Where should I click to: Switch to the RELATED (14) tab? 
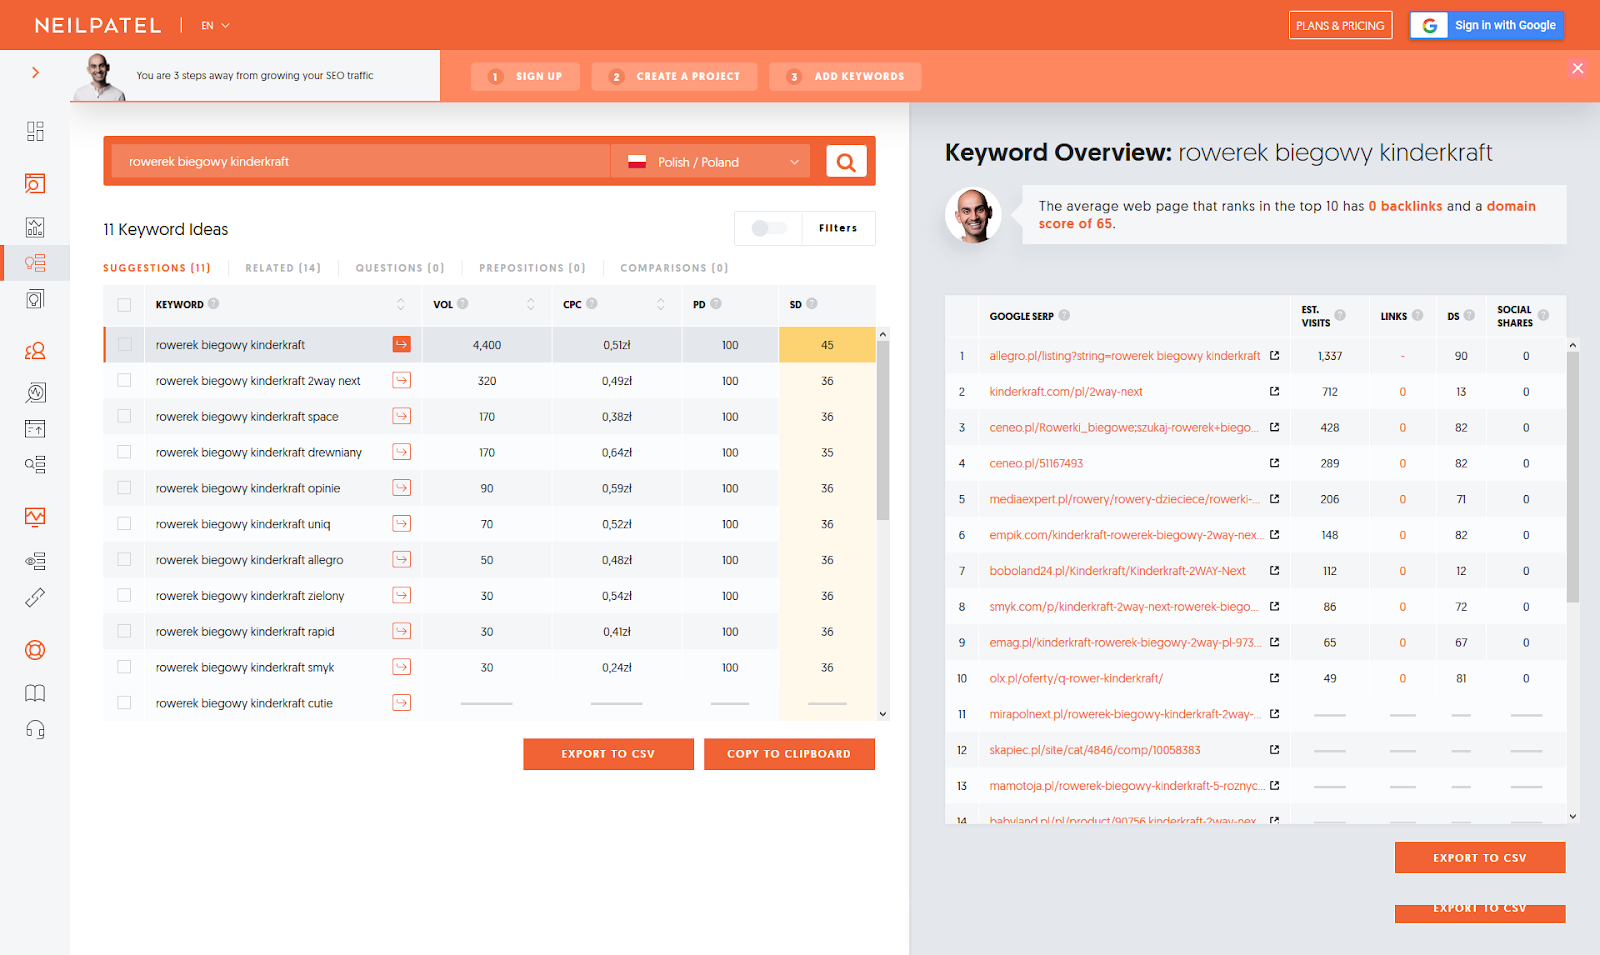click(x=283, y=268)
